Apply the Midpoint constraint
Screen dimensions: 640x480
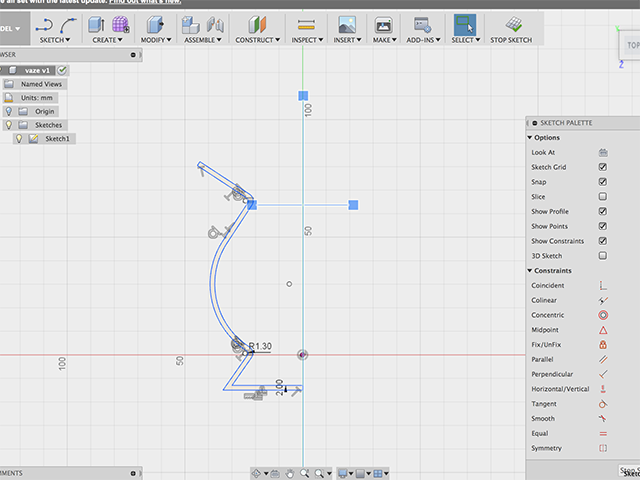click(x=603, y=330)
